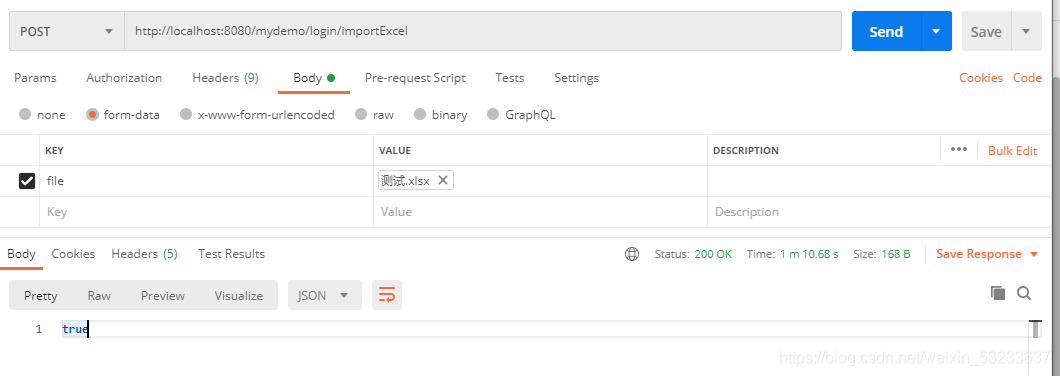Click the true response value

pyautogui.click(x=74, y=329)
